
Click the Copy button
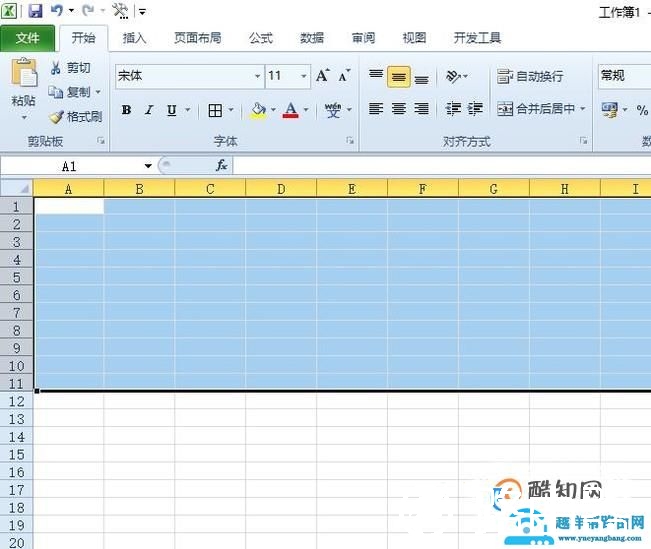point(69,92)
